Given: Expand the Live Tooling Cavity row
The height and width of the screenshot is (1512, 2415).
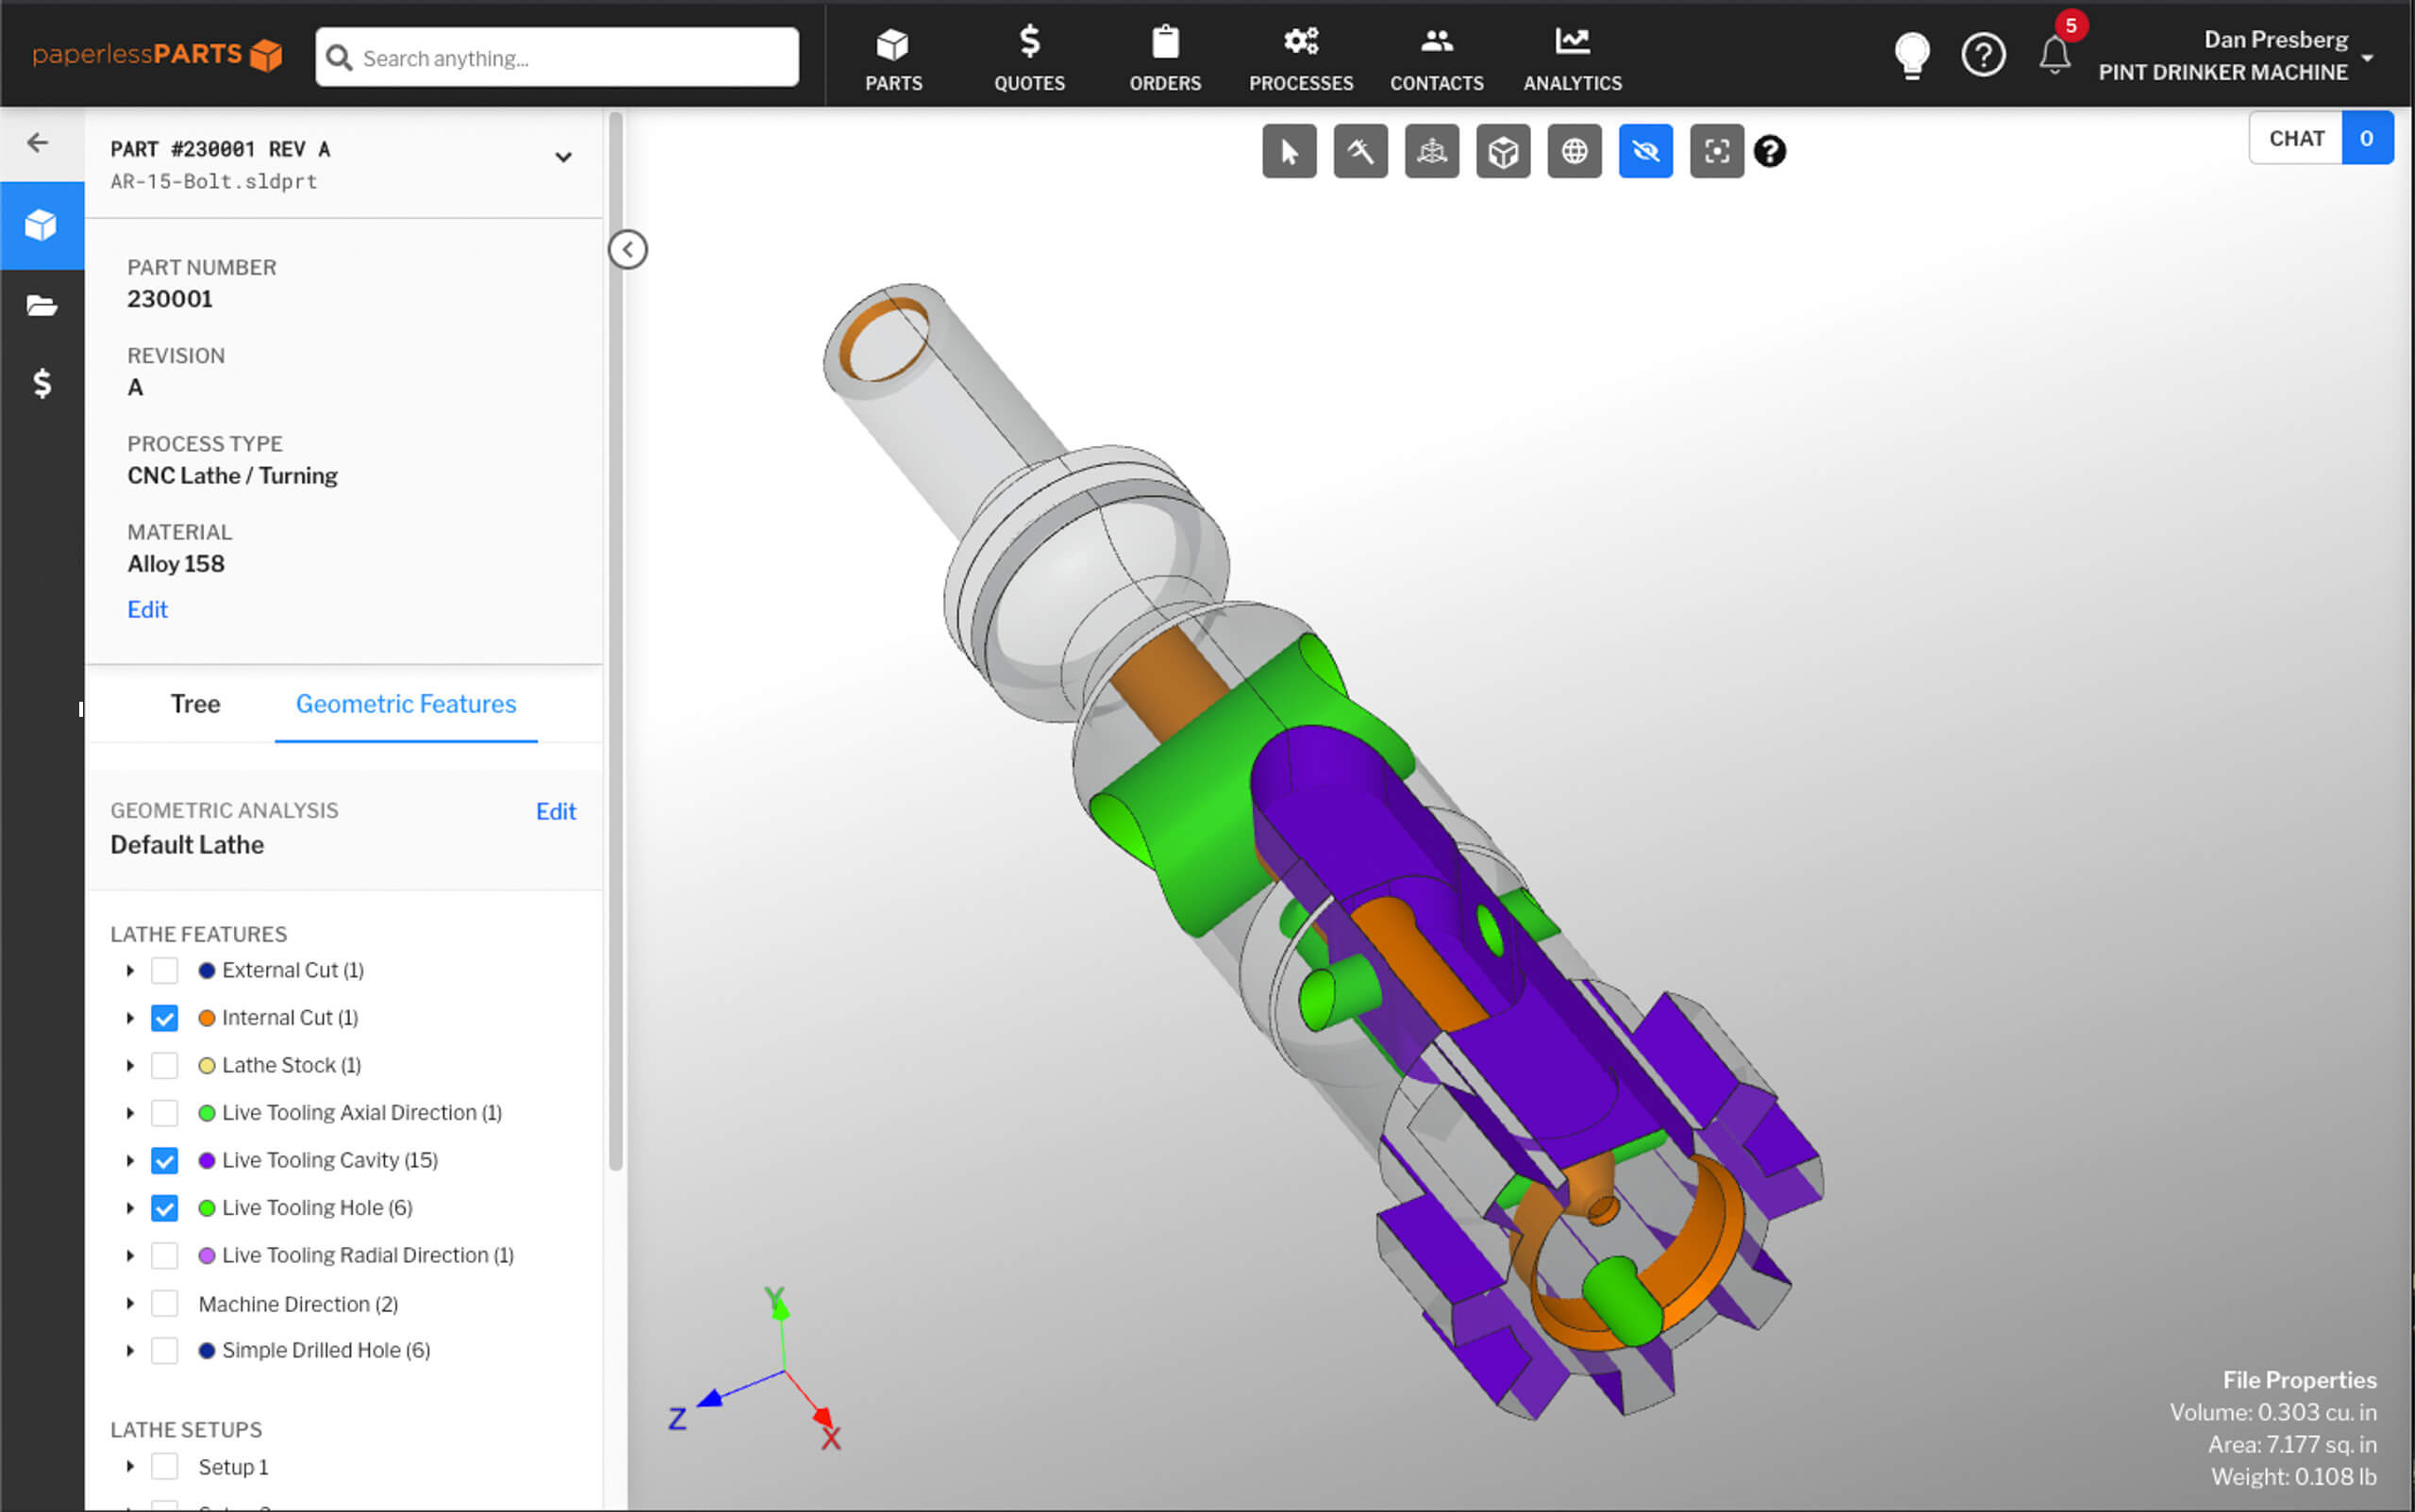Looking at the screenshot, I should (x=130, y=1160).
